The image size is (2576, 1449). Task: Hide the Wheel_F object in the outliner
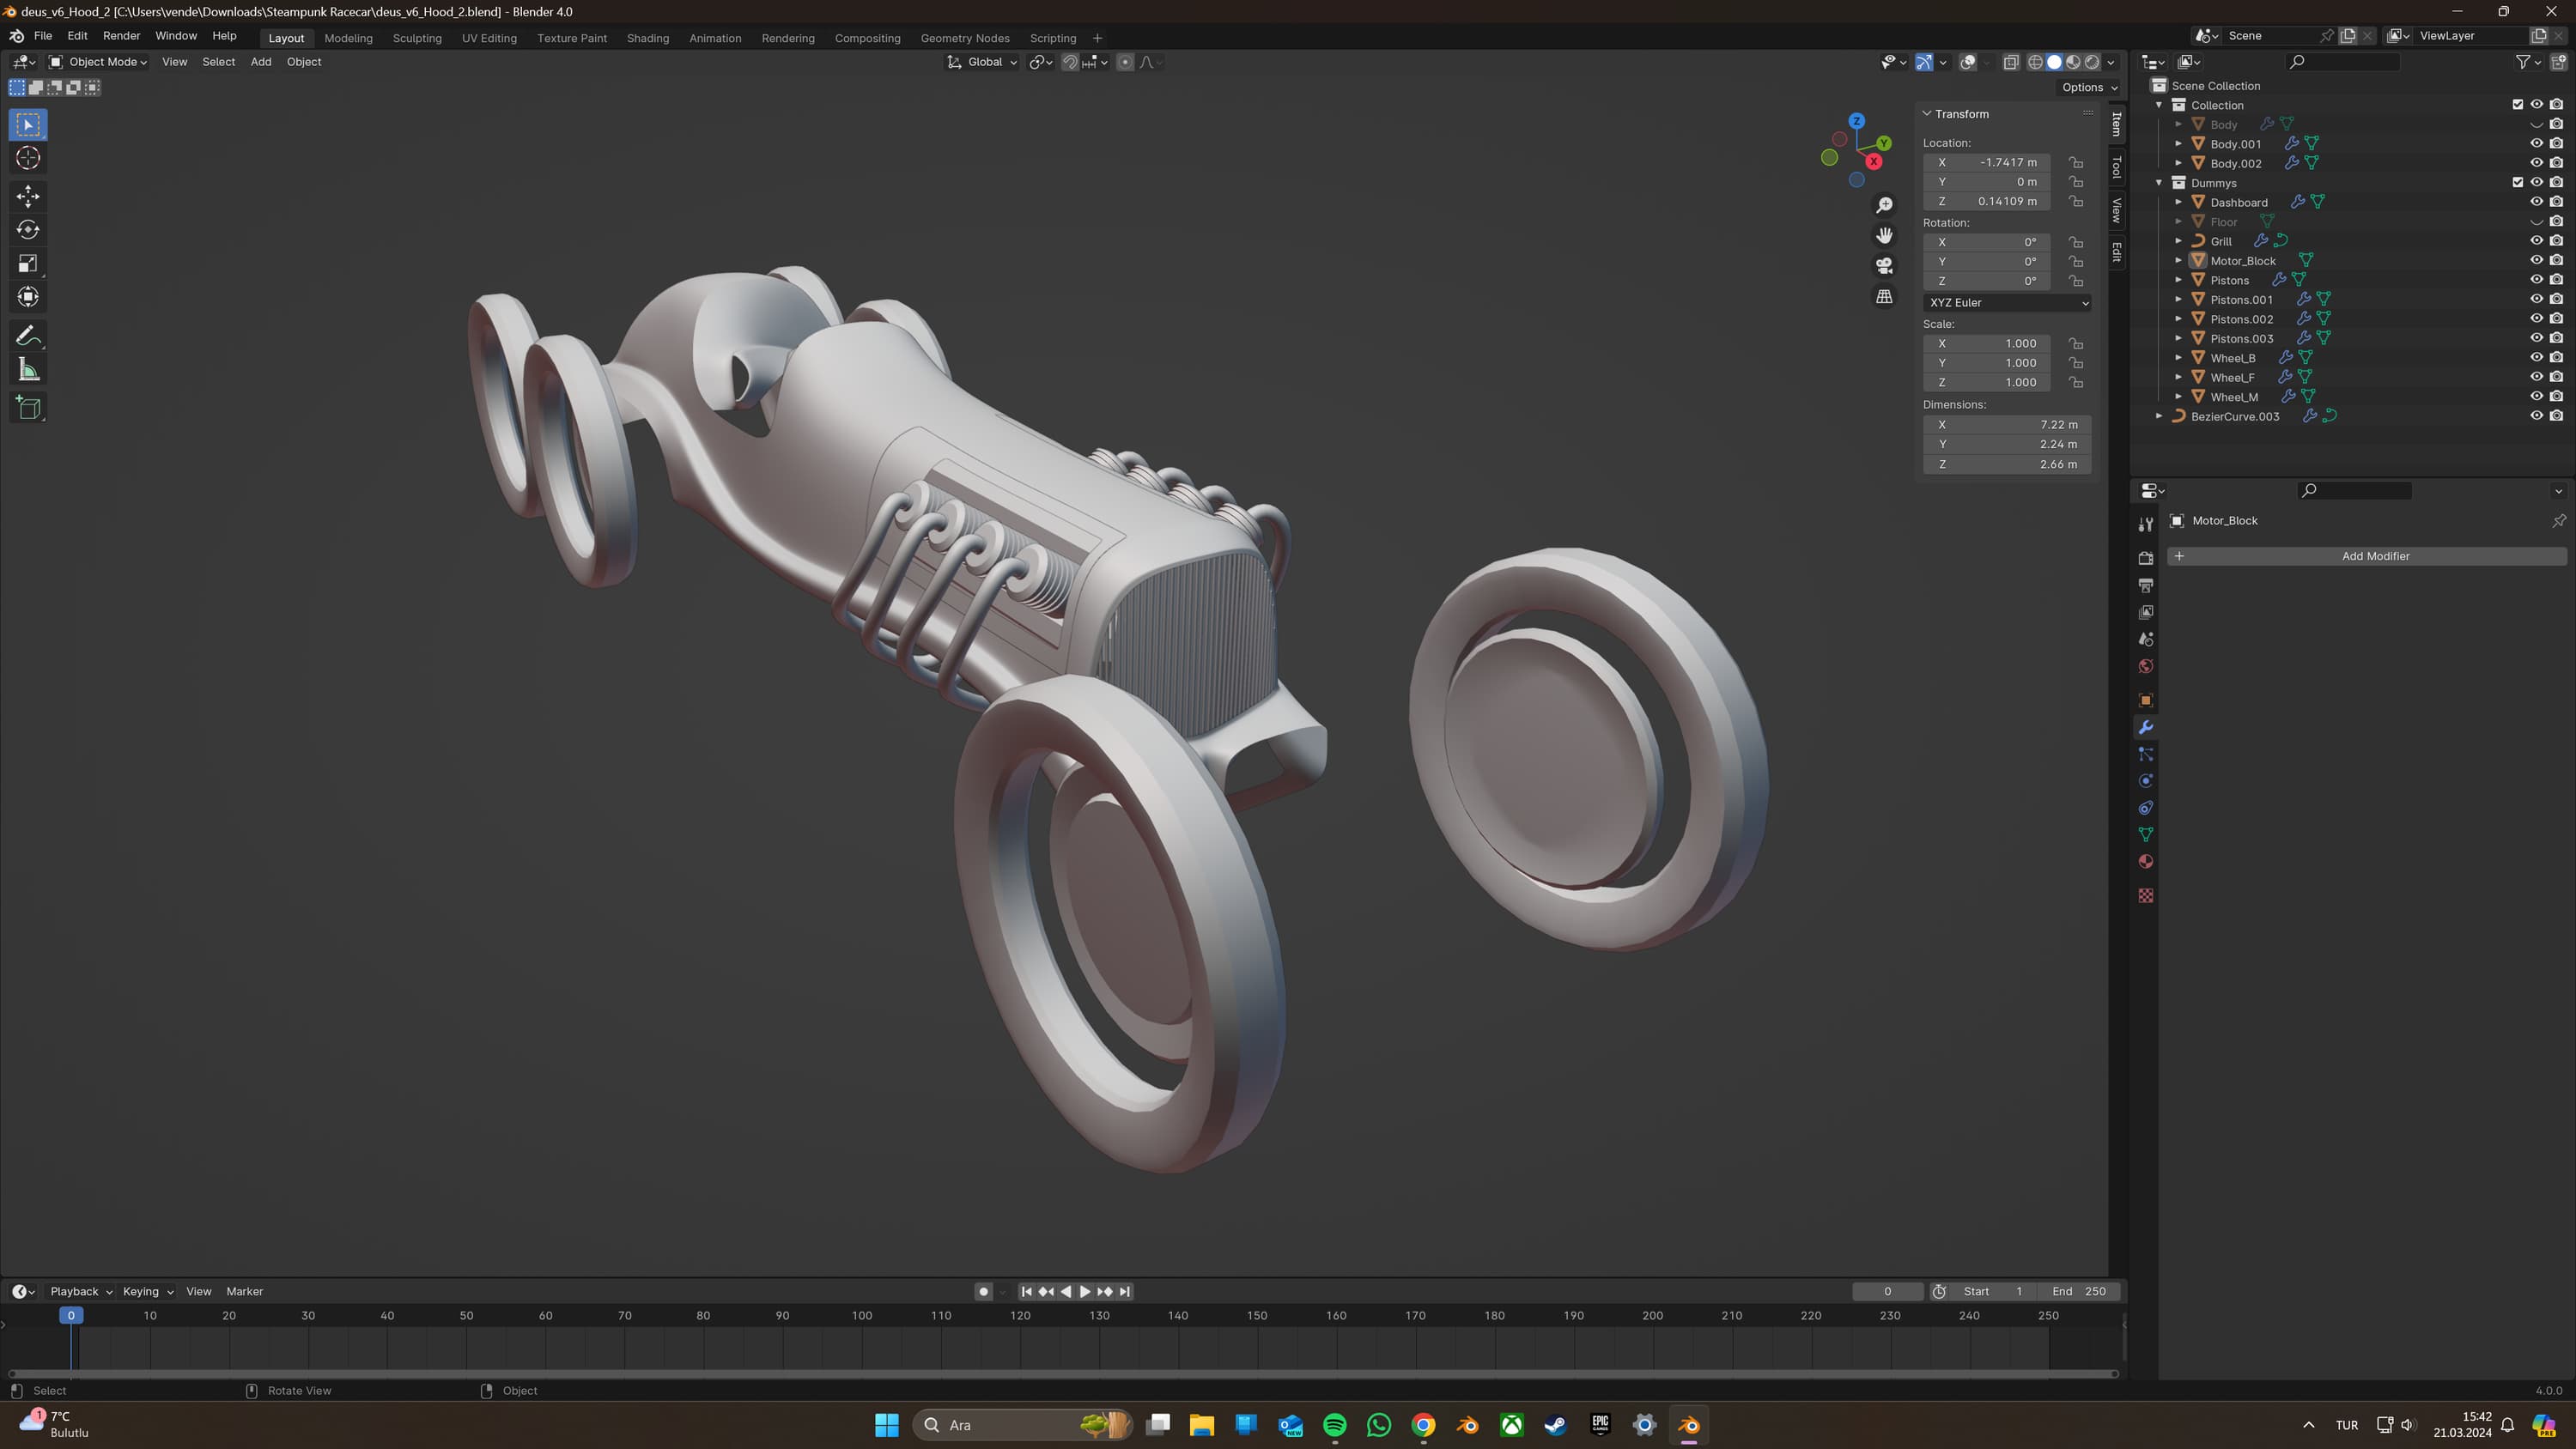[x=2536, y=377]
